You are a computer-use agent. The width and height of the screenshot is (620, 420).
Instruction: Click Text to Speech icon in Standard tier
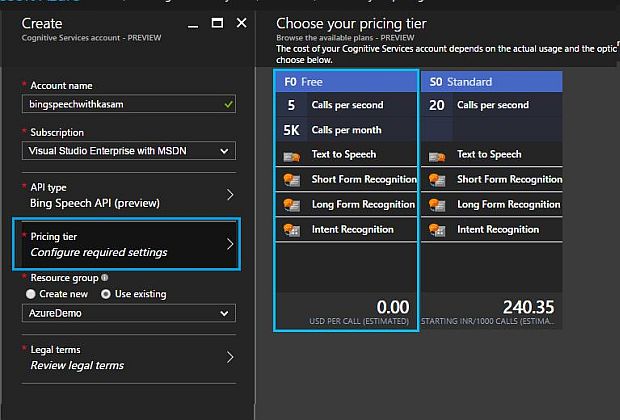click(x=437, y=155)
